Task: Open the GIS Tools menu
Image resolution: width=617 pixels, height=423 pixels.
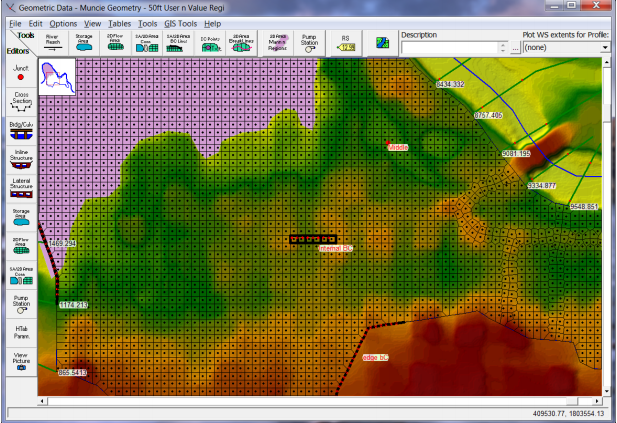Action: click(x=181, y=22)
